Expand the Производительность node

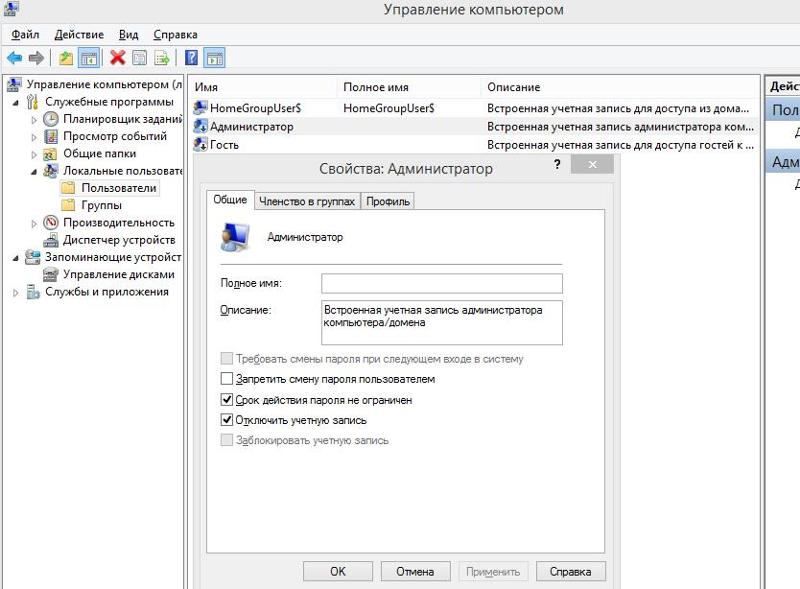34,224
